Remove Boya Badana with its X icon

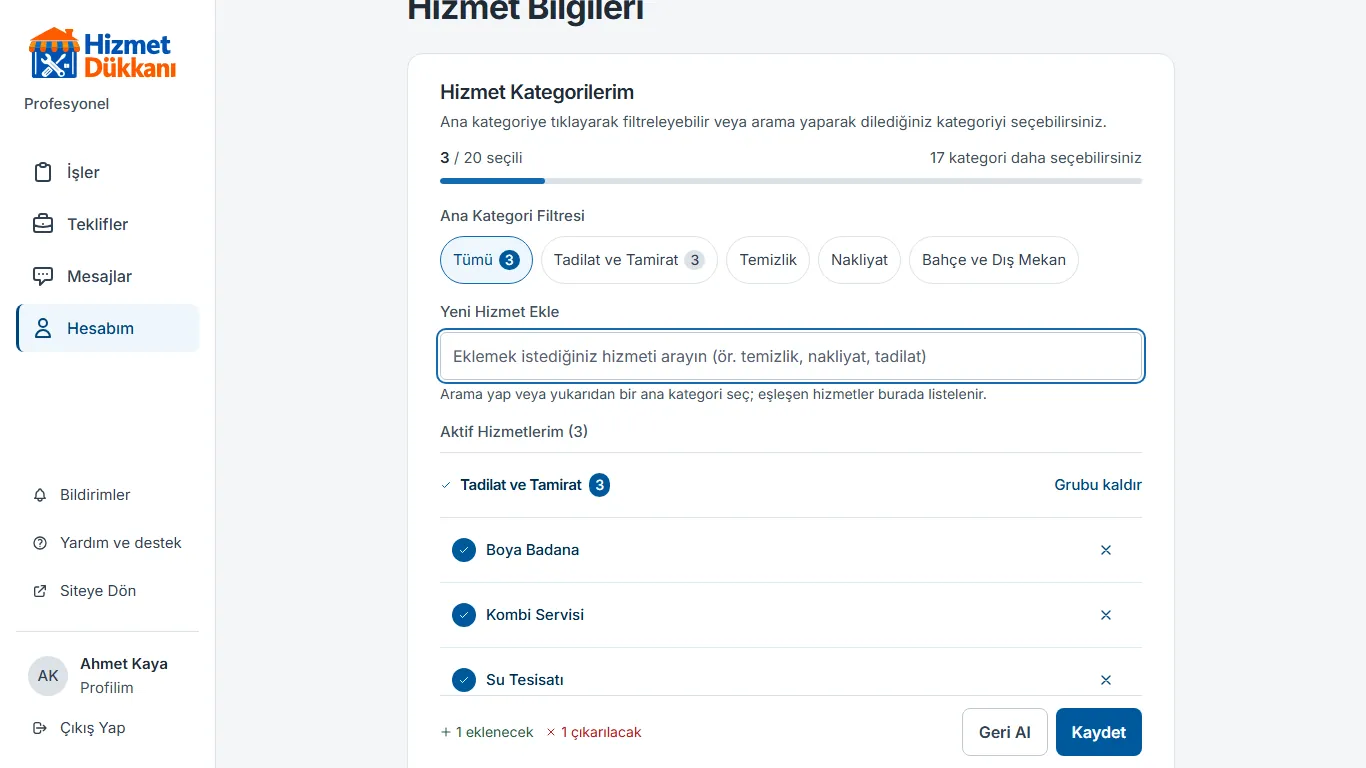1106,550
